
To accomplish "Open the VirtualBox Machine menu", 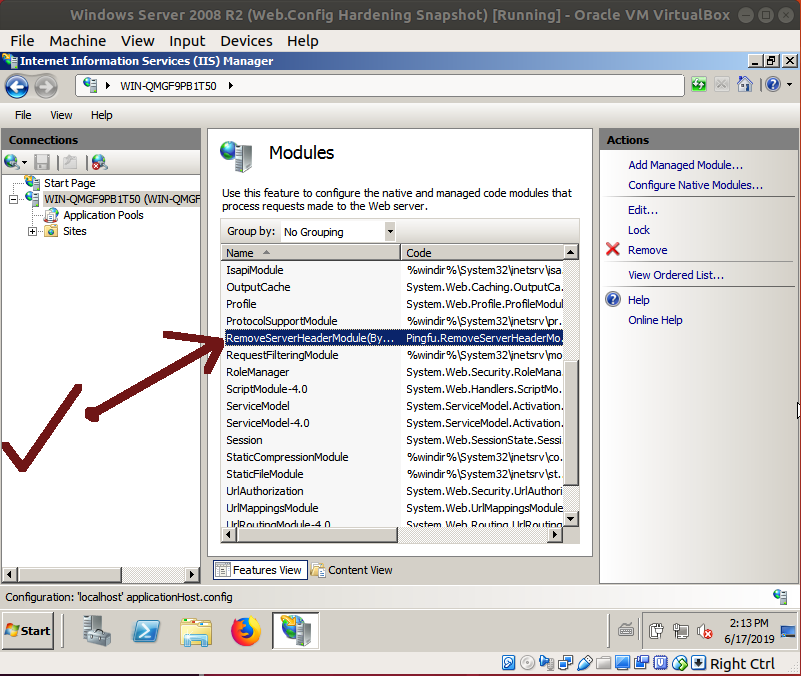I will point(78,41).
